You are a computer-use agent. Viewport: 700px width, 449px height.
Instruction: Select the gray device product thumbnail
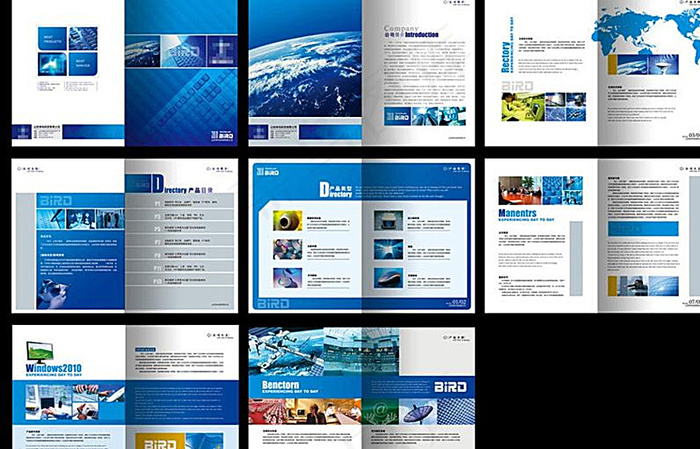[388, 221]
